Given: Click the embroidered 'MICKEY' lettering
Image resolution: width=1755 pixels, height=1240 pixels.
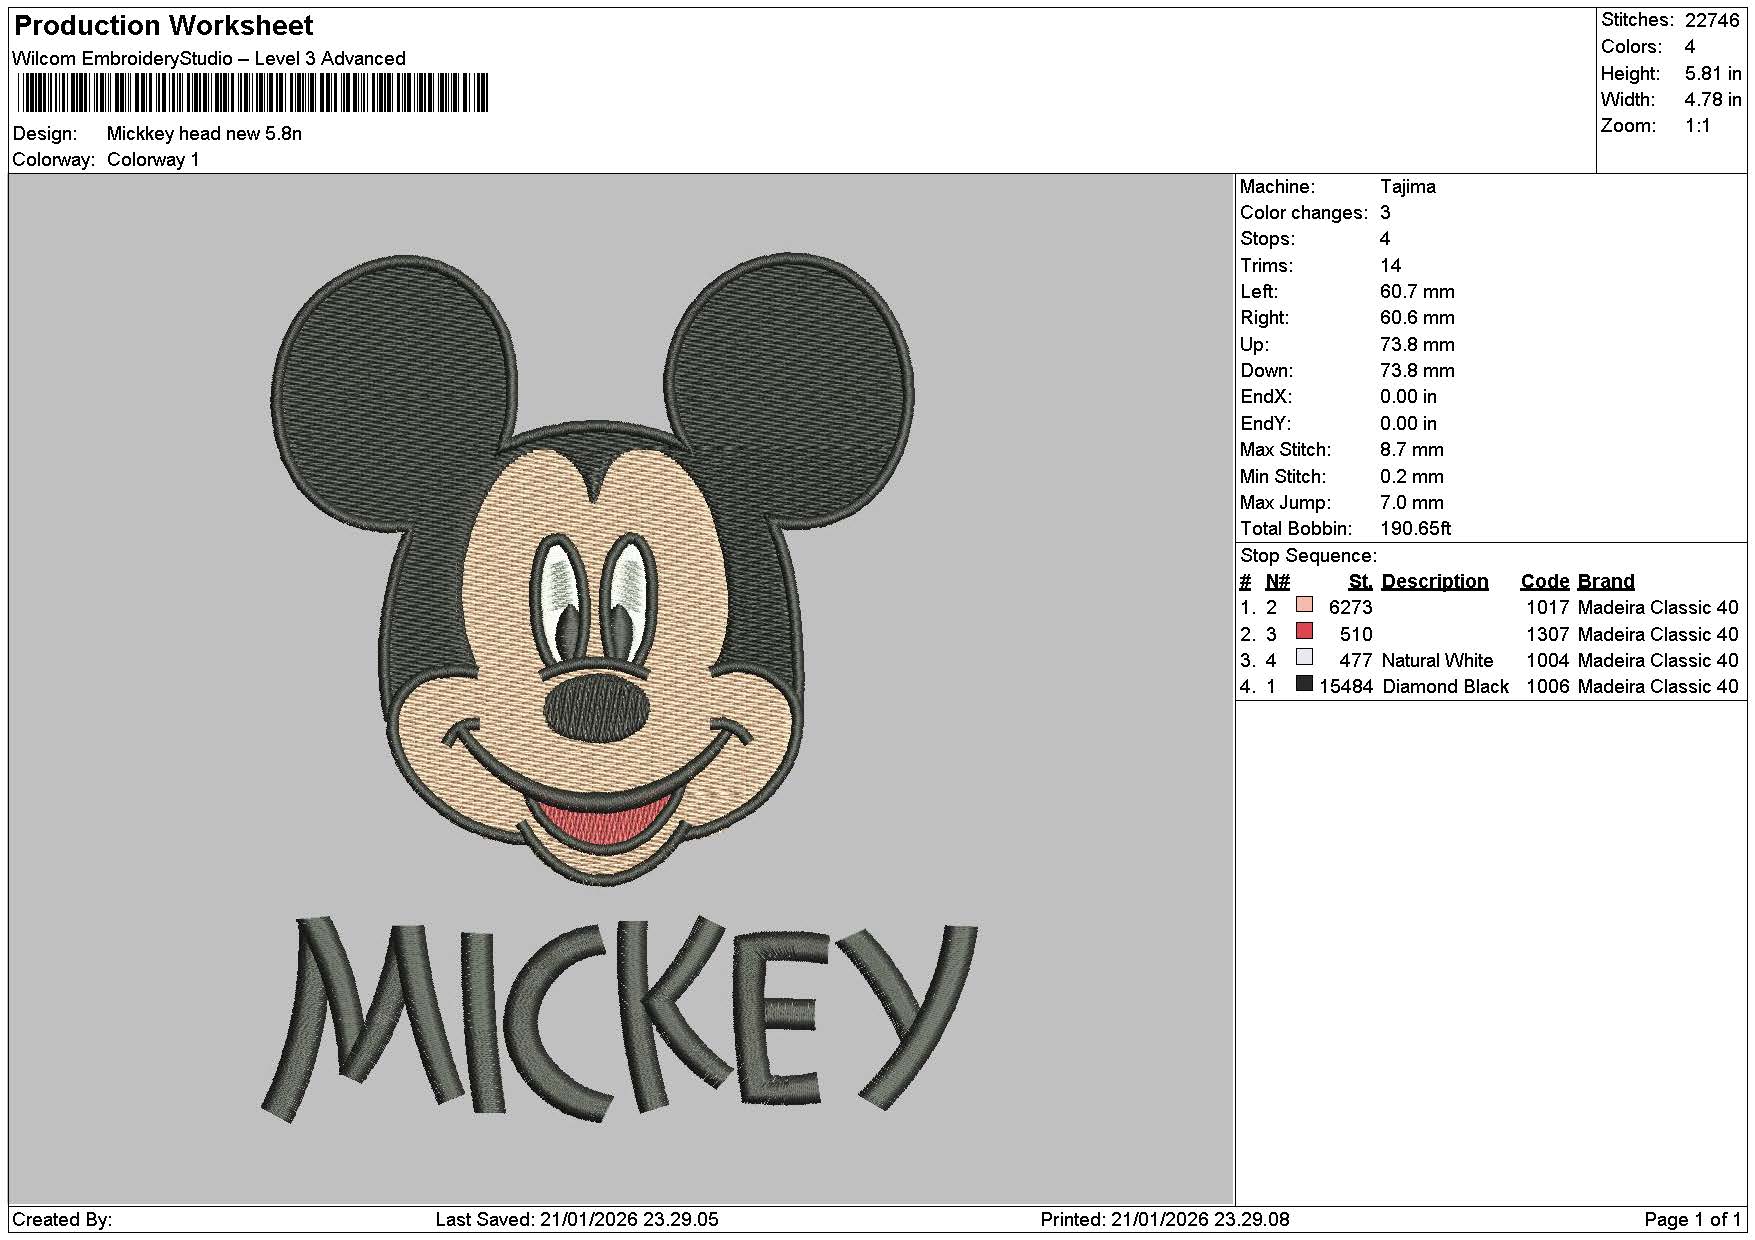Looking at the screenshot, I should (620, 1018).
